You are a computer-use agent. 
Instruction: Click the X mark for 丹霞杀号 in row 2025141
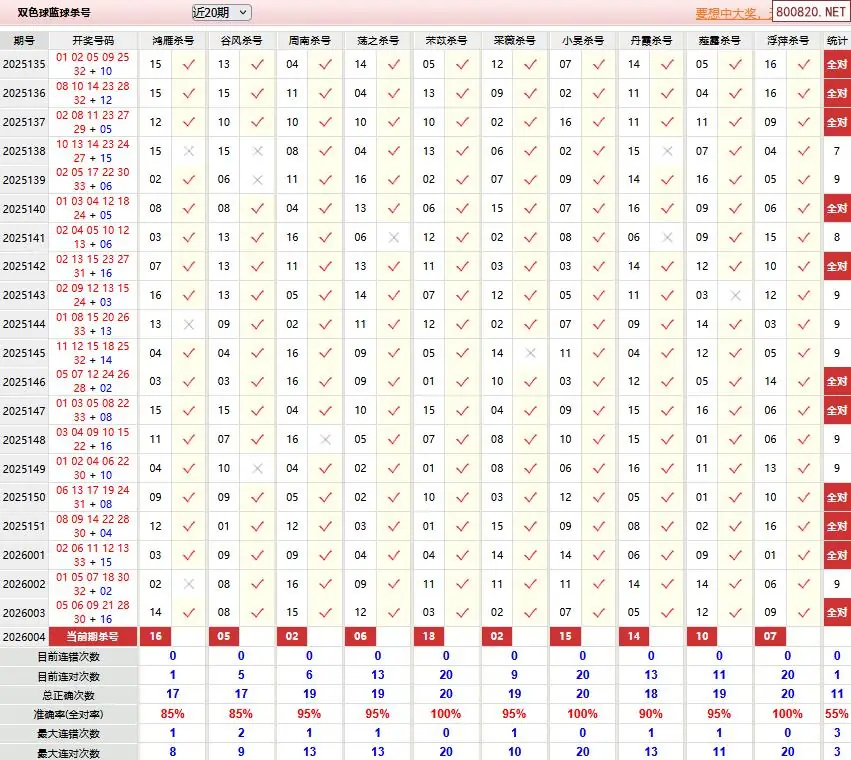pos(667,238)
